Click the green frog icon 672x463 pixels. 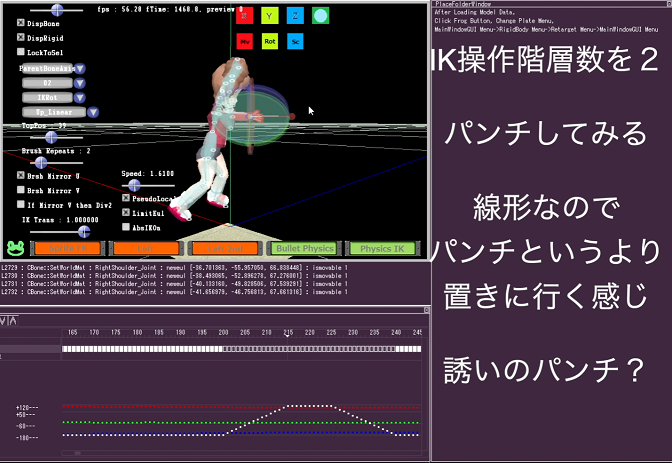point(15,246)
